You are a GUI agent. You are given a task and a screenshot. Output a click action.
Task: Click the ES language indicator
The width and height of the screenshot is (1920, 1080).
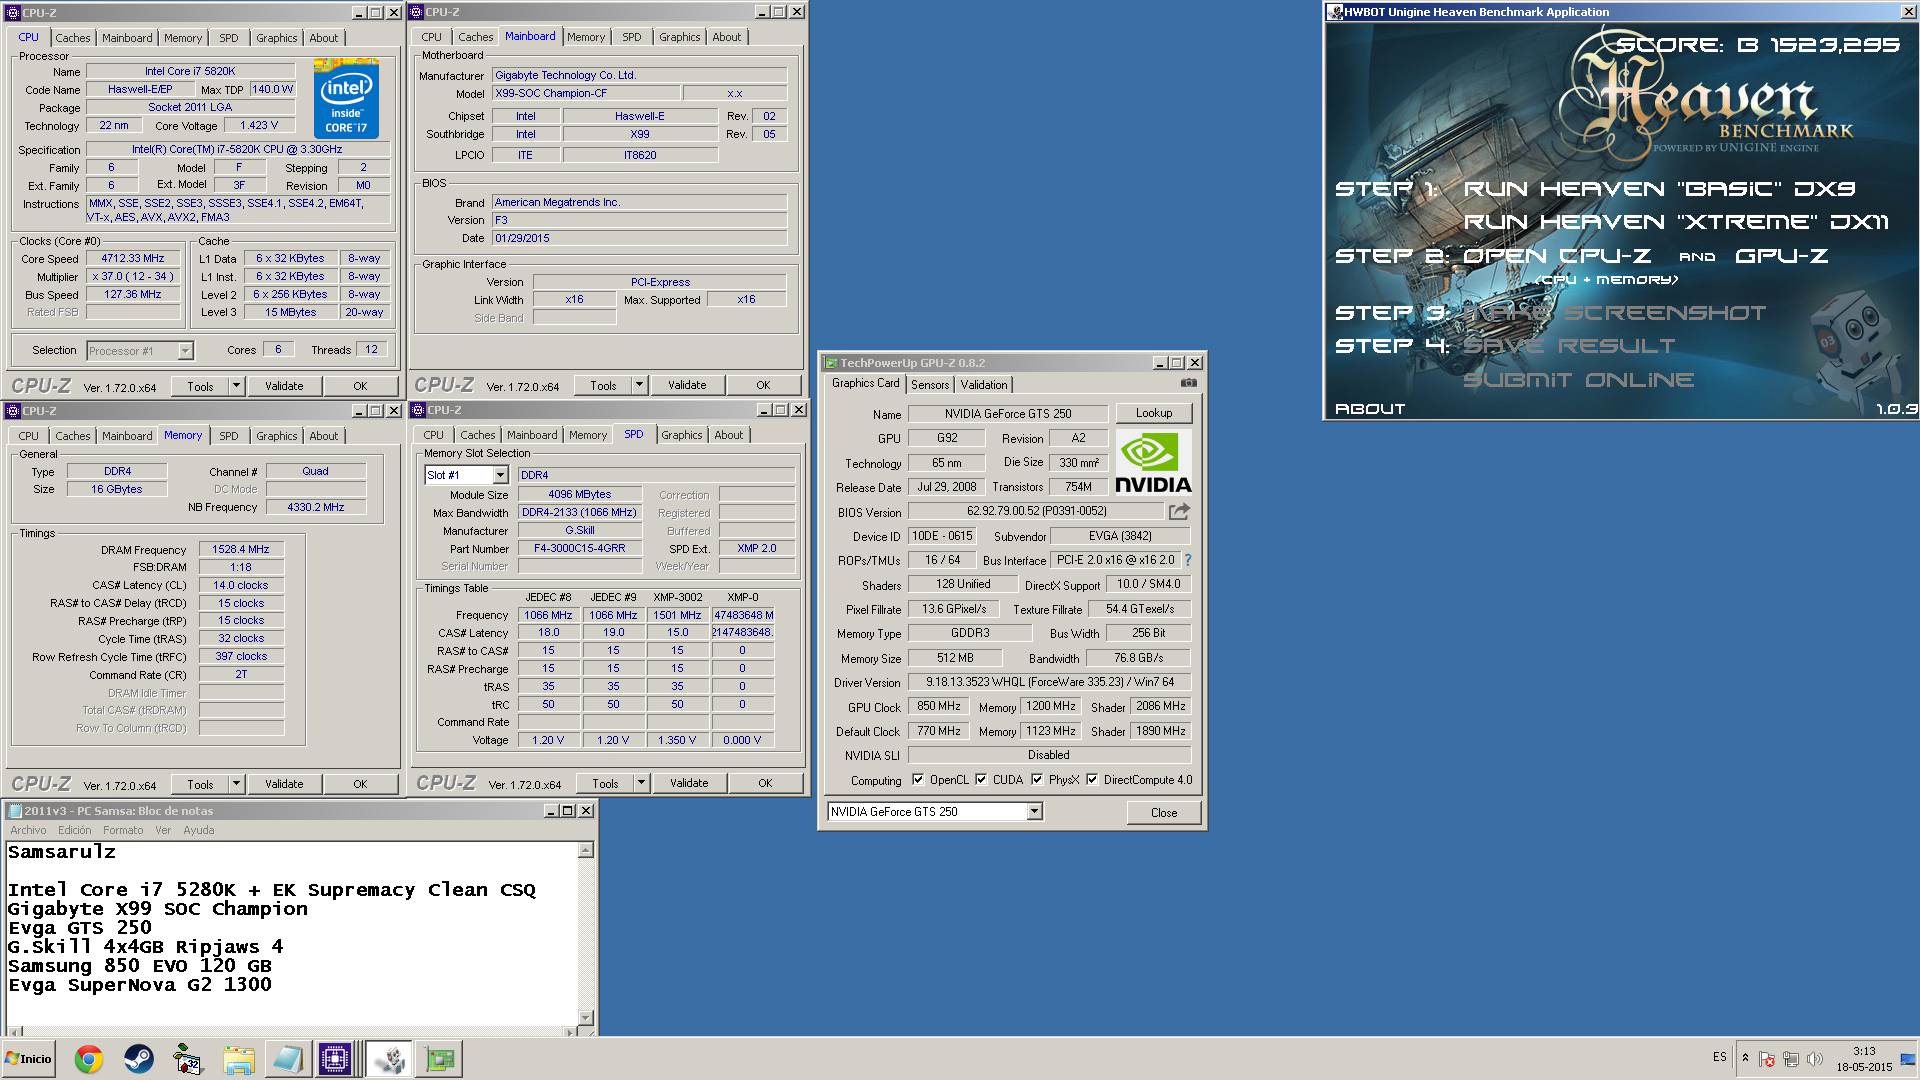click(1719, 1057)
